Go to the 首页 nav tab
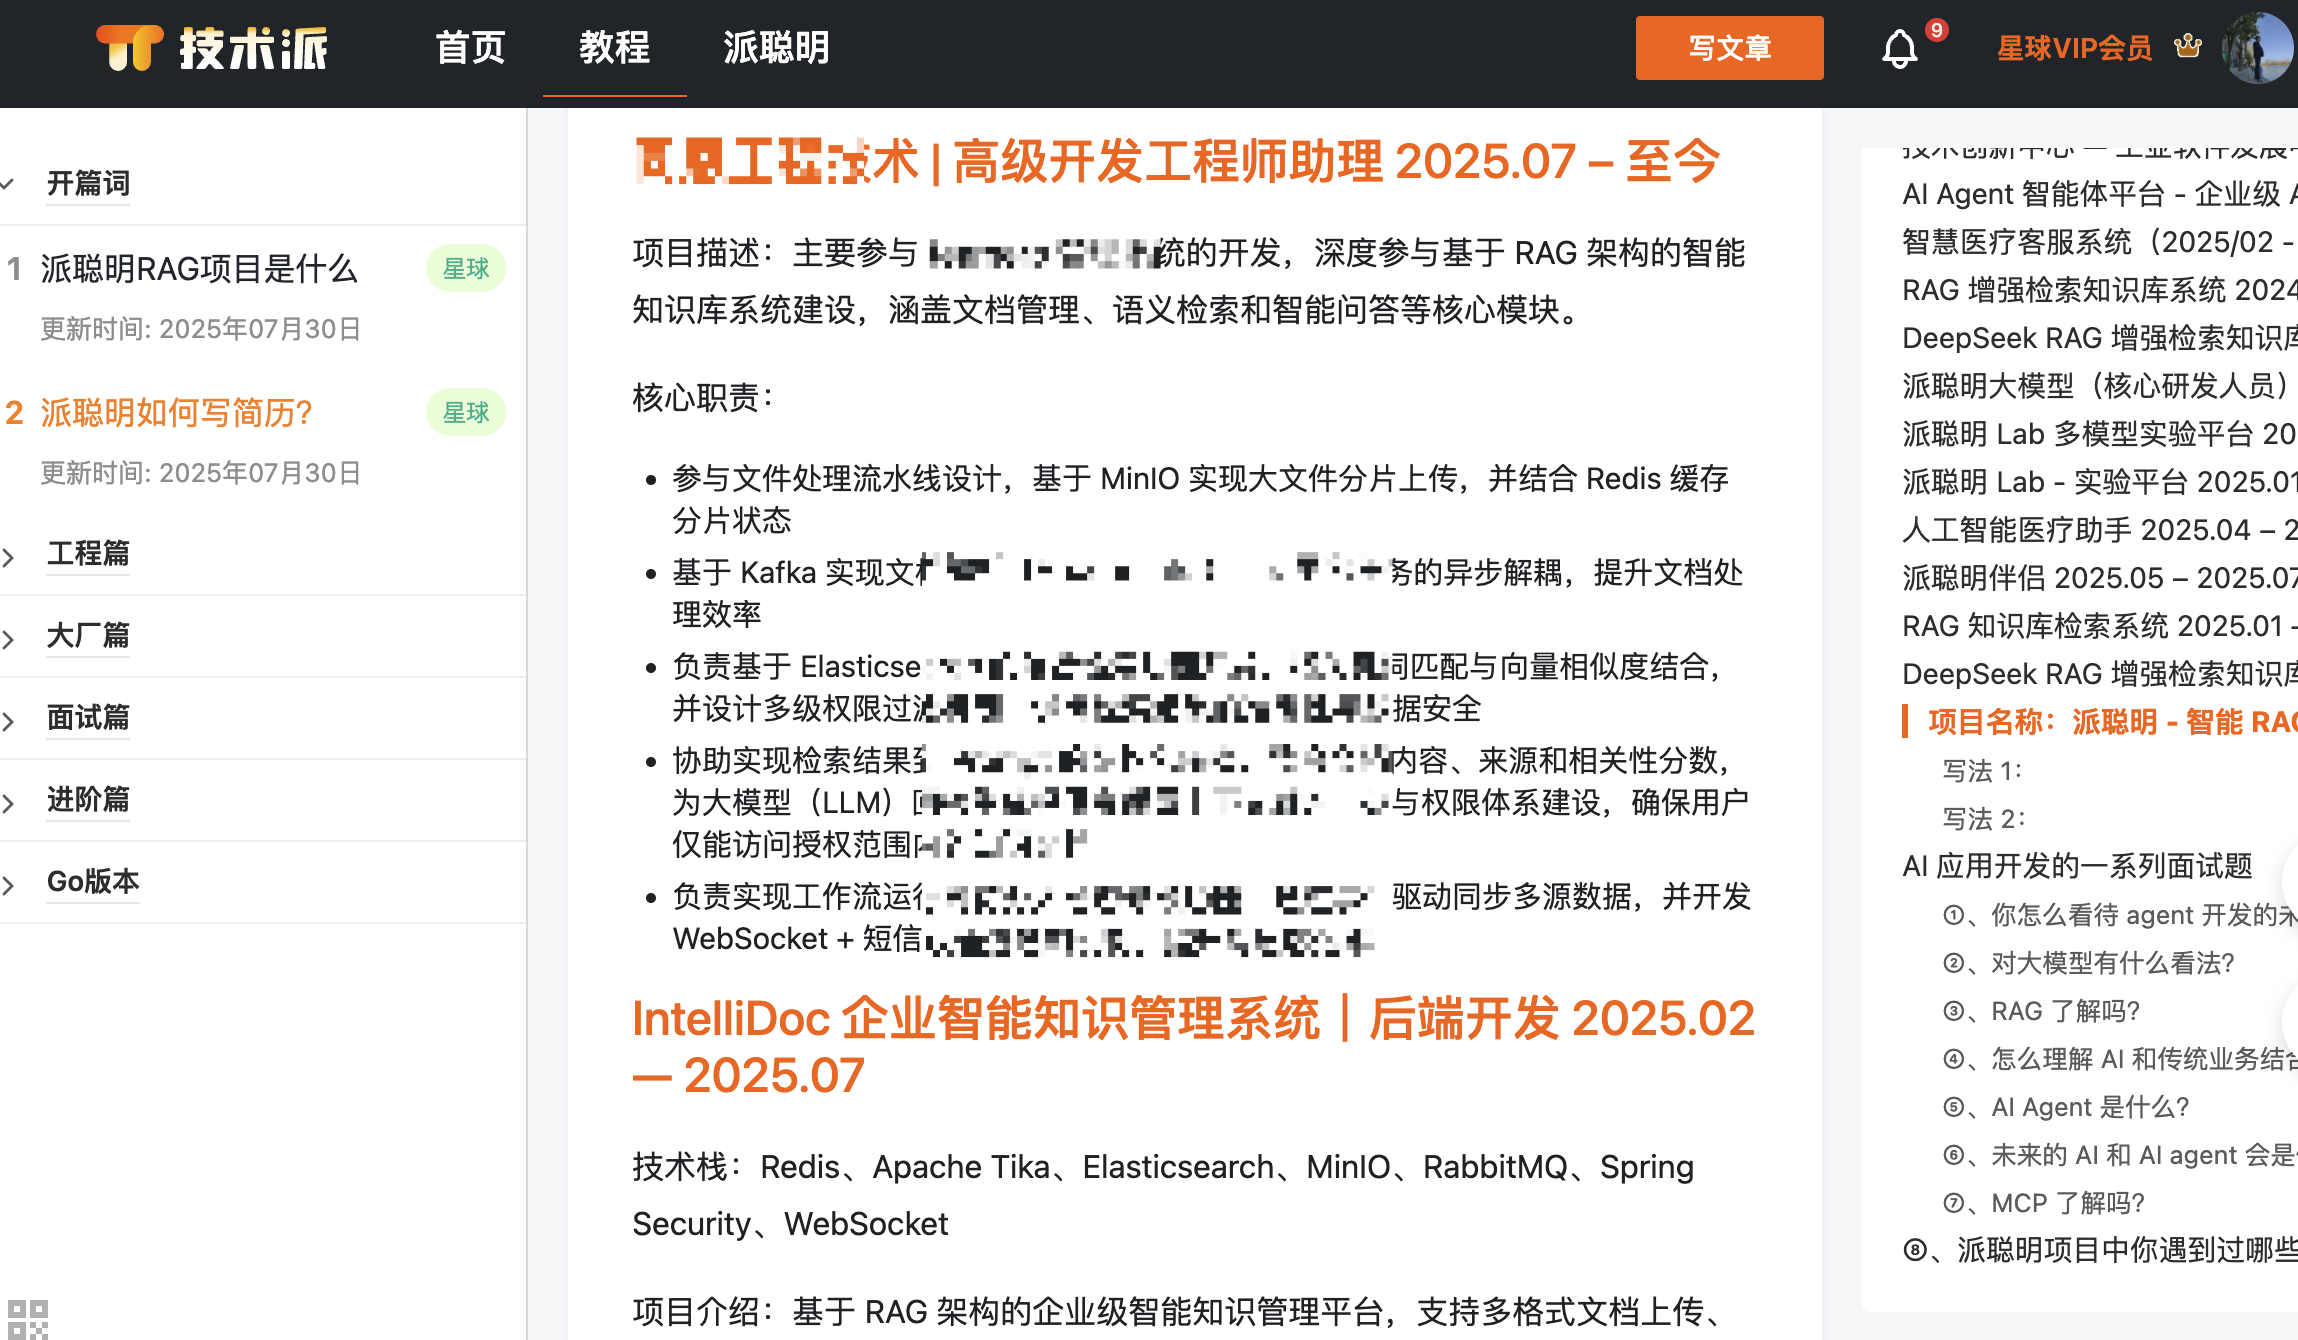The image size is (2298, 1340). tap(470, 48)
